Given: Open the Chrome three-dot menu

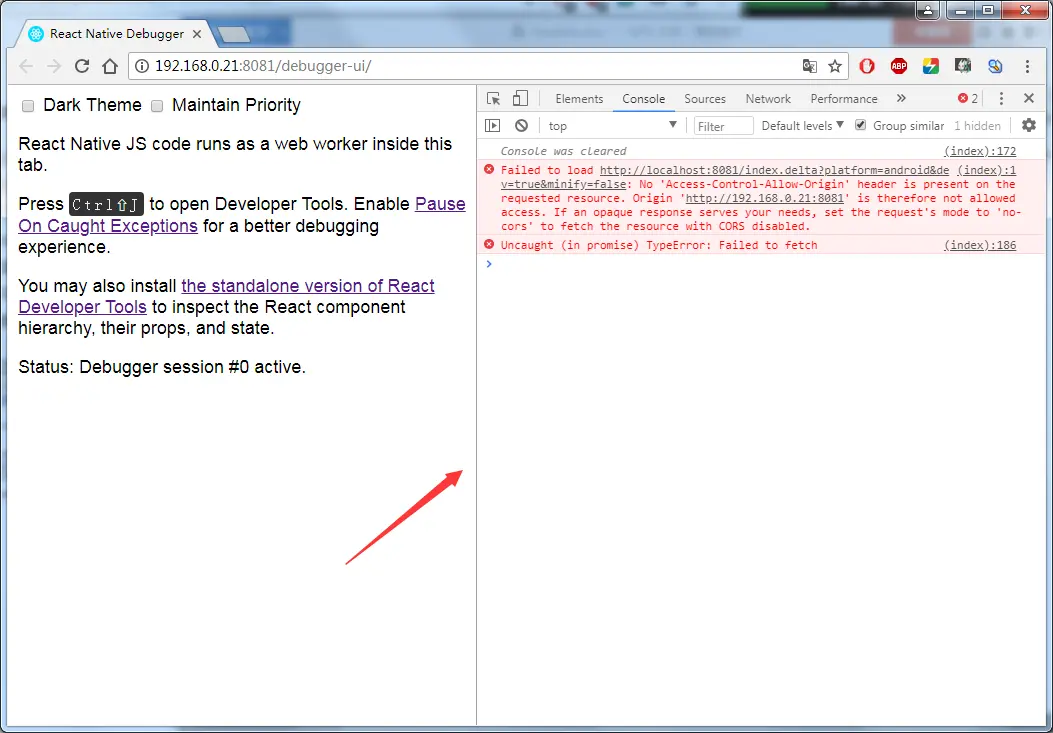Looking at the screenshot, I should coord(1027,66).
